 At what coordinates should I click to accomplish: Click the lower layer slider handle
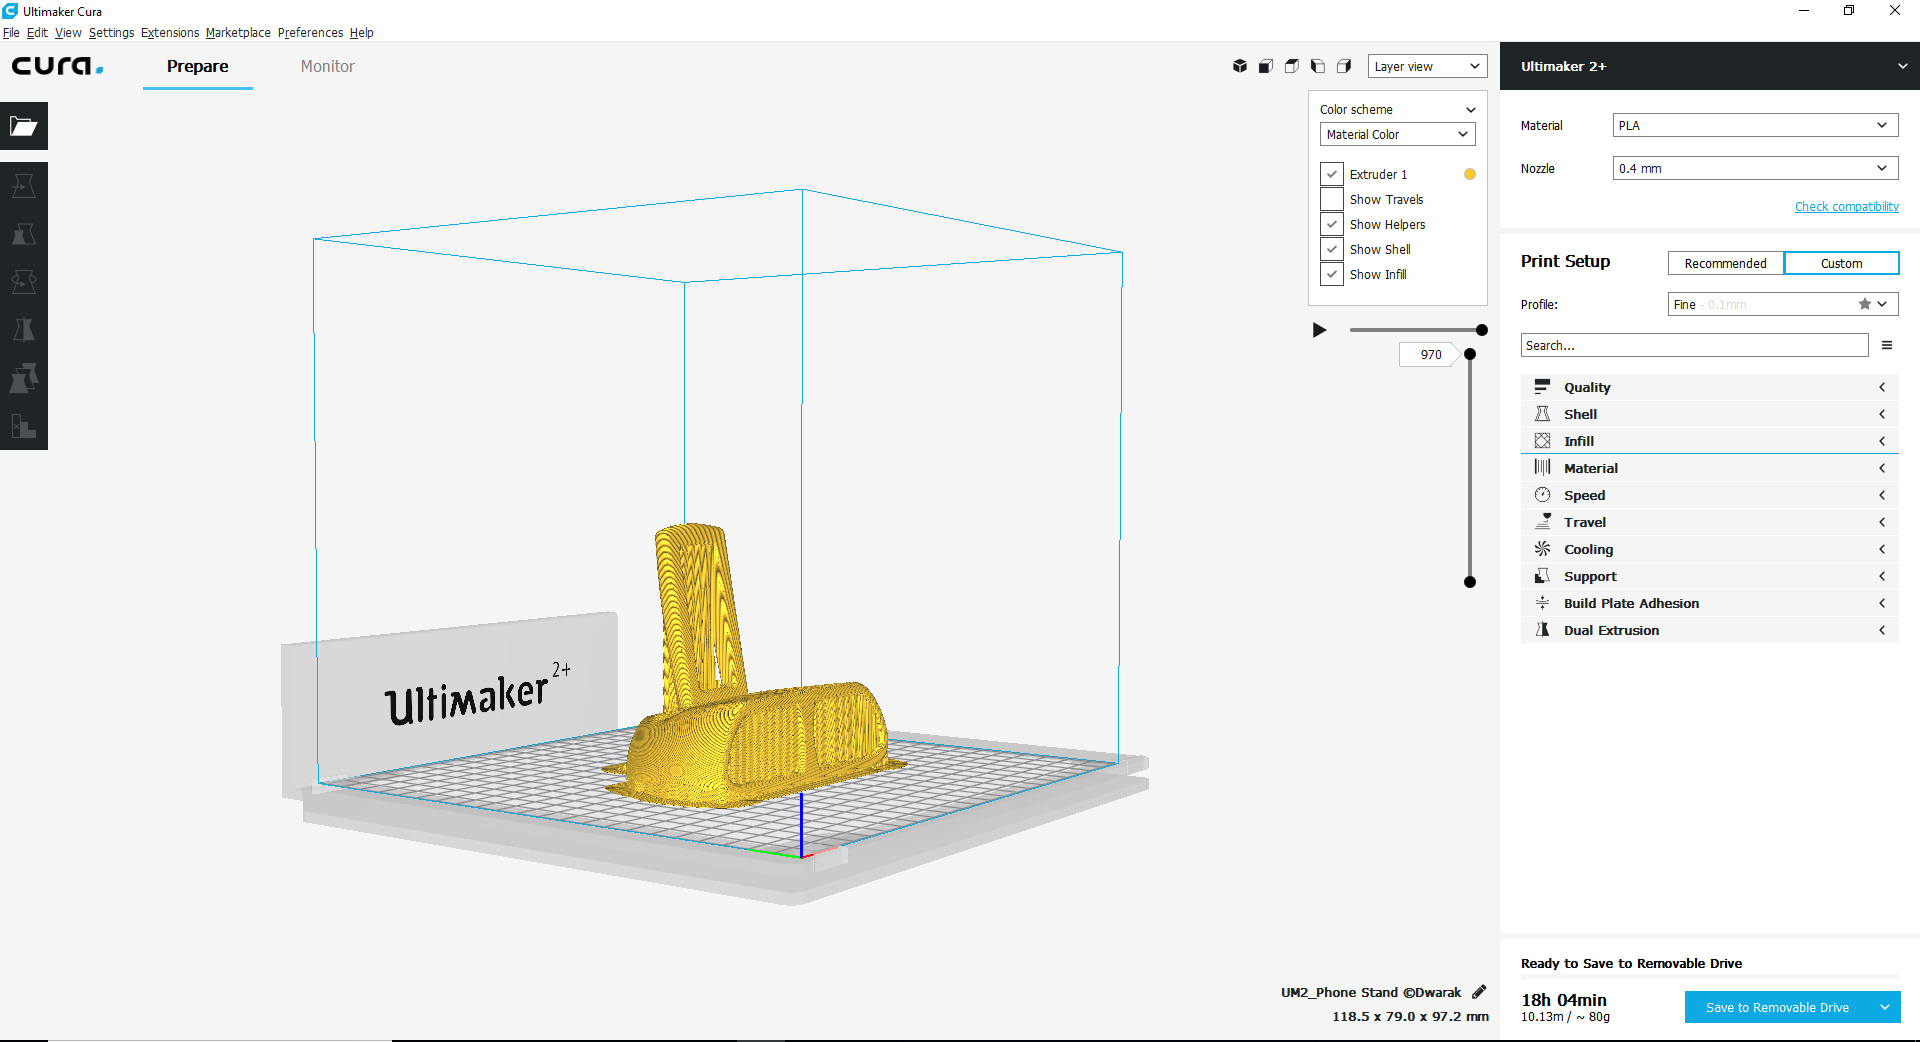[1470, 582]
